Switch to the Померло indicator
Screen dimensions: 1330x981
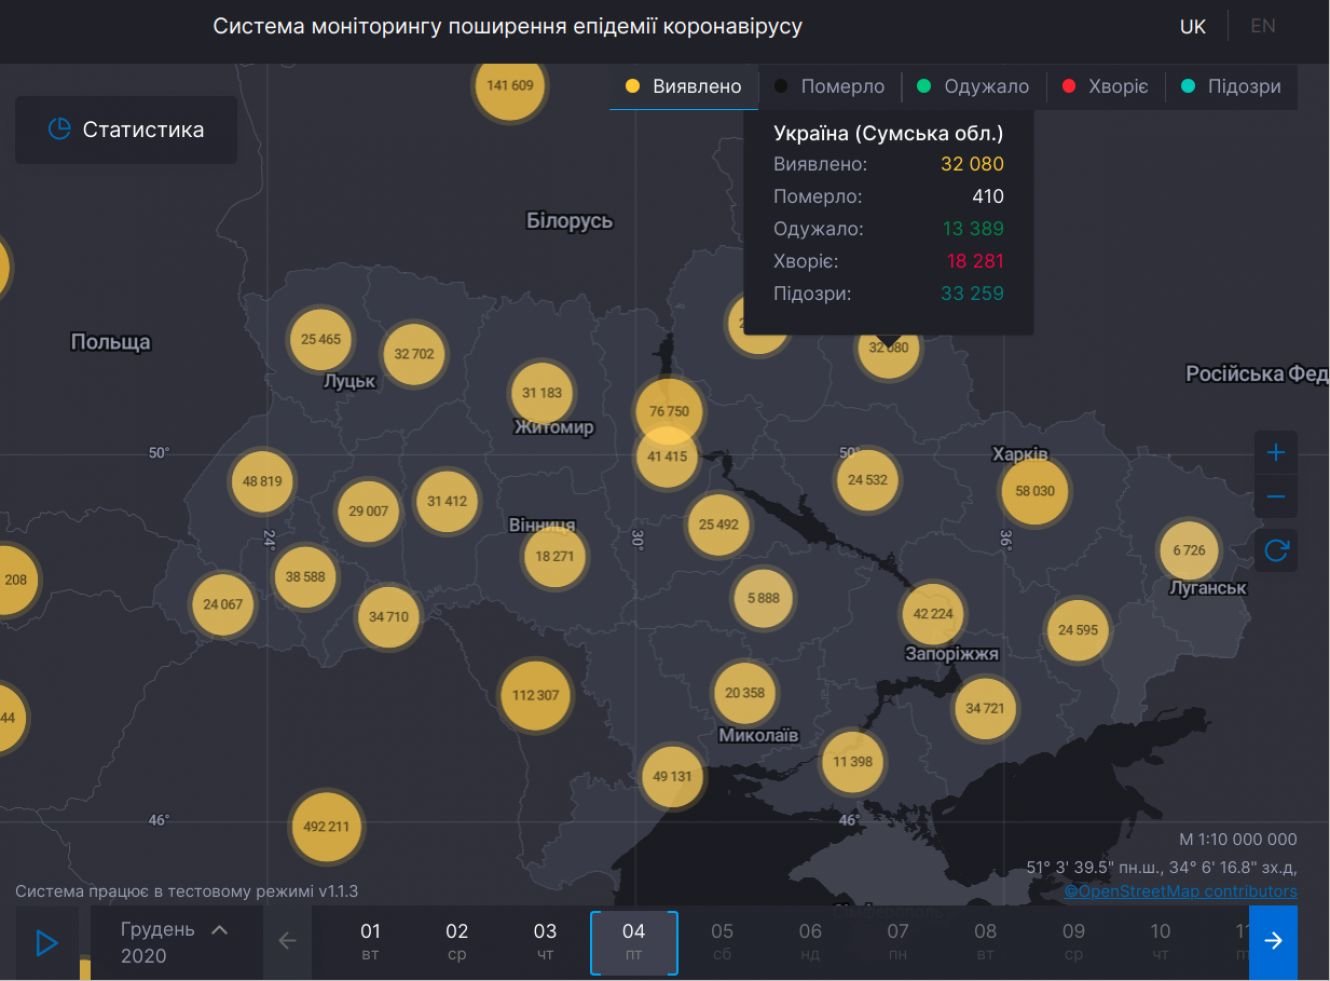click(830, 87)
